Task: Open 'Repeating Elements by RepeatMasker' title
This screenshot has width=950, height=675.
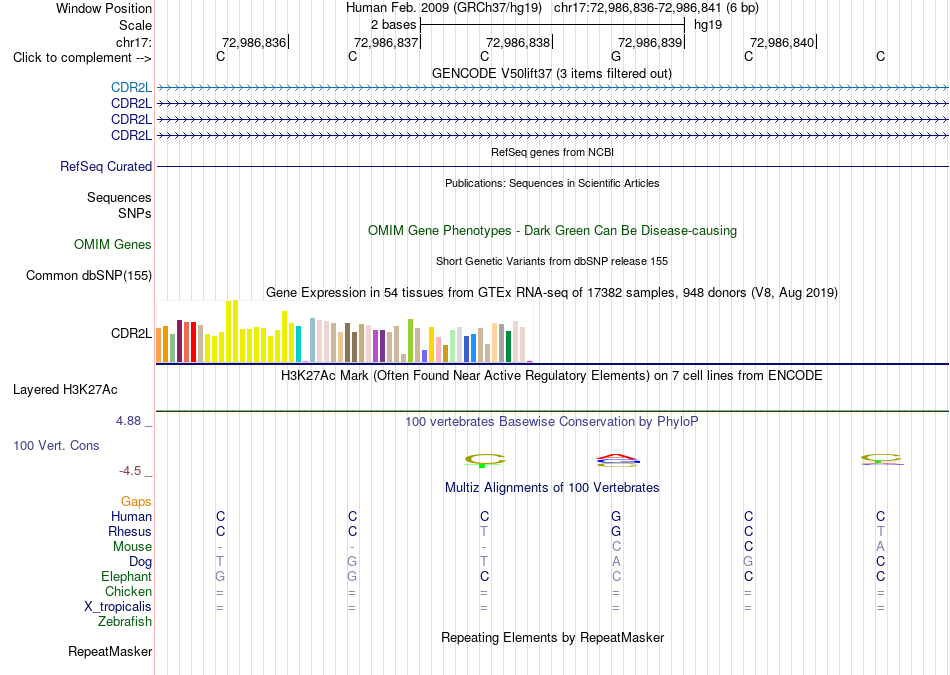Action: tap(552, 637)
